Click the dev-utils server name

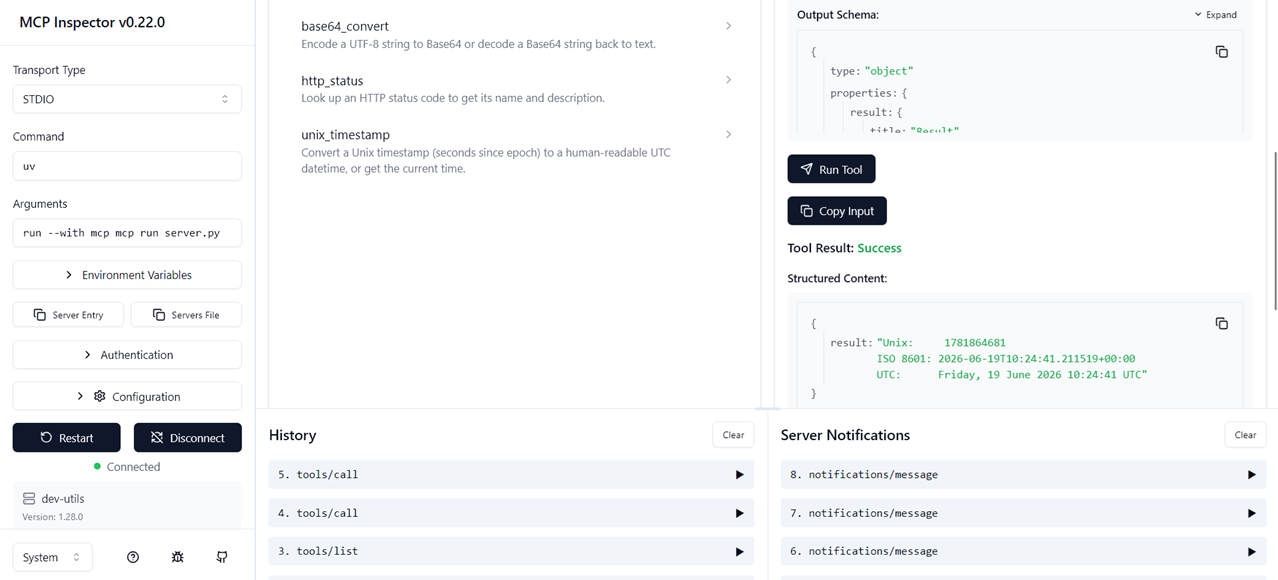pyautogui.click(x=62, y=498)
